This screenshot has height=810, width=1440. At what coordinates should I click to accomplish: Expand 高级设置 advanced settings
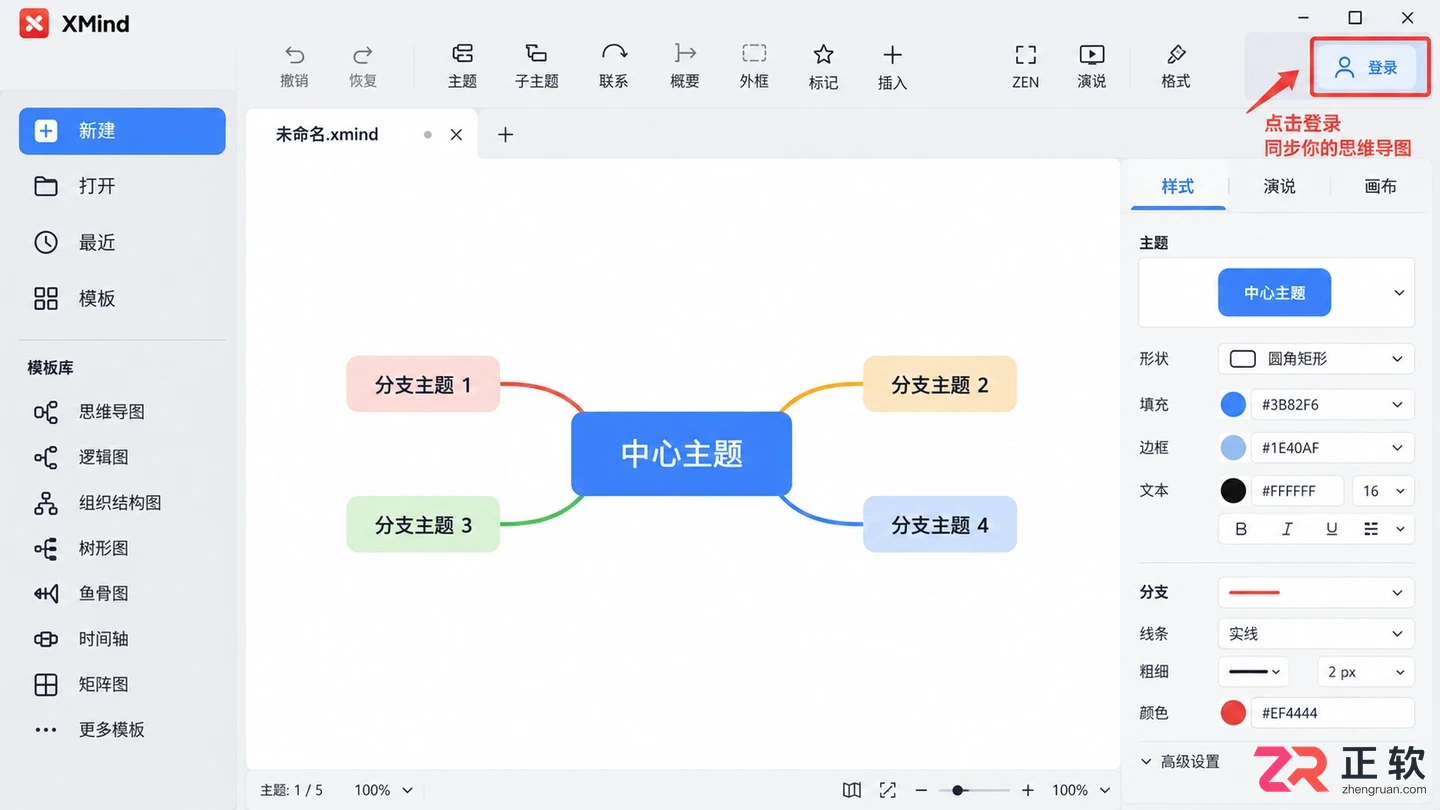pos(1181,762)
